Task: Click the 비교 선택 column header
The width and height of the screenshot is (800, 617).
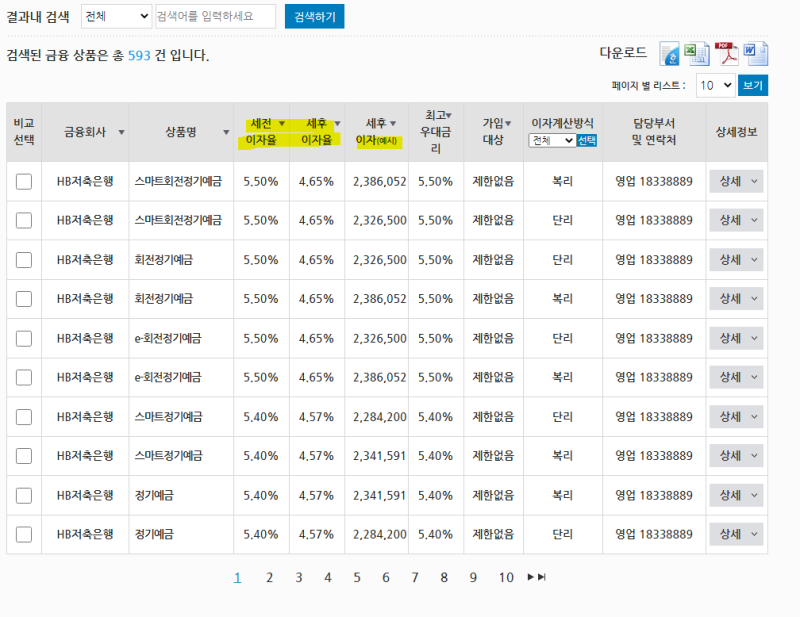Action: [x=24, y=132]
